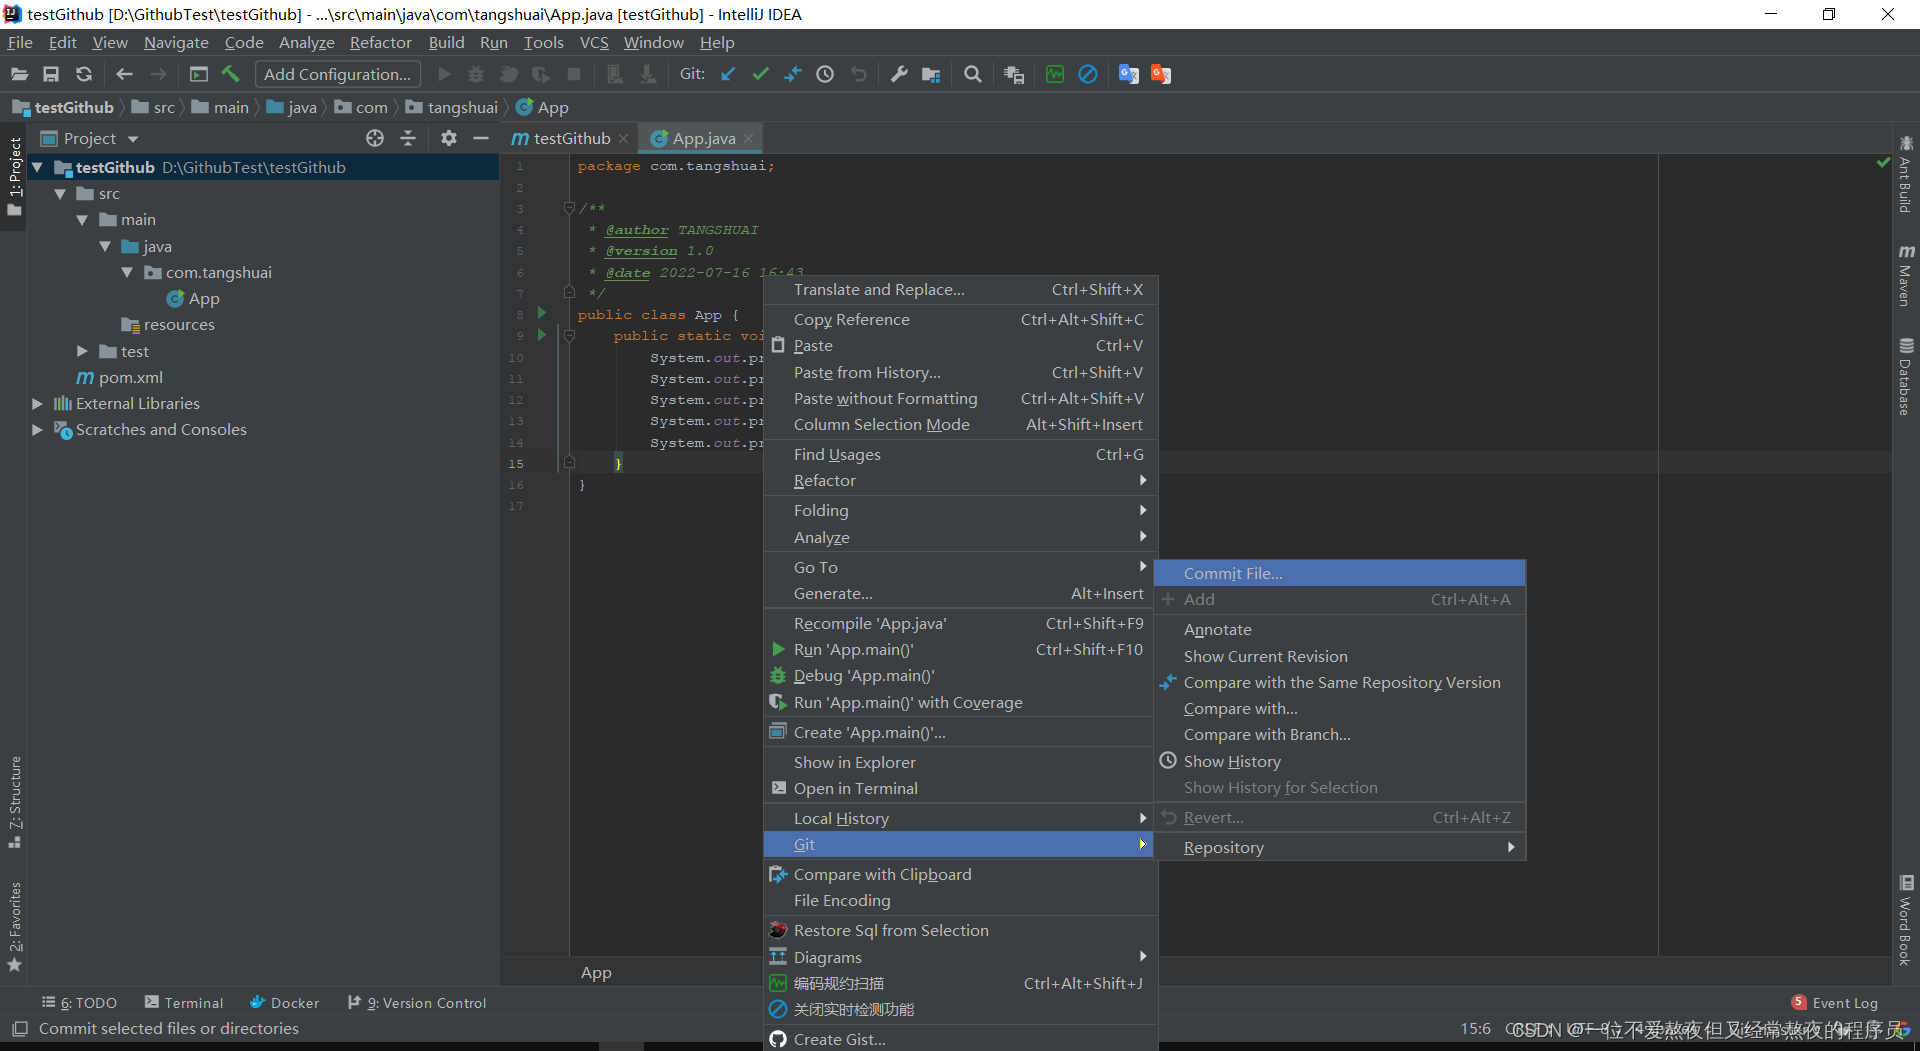This screenshot has width=1920, height=1051.
Task: Hide the Project panel with minus icon
Action: (x=481, y=138)
